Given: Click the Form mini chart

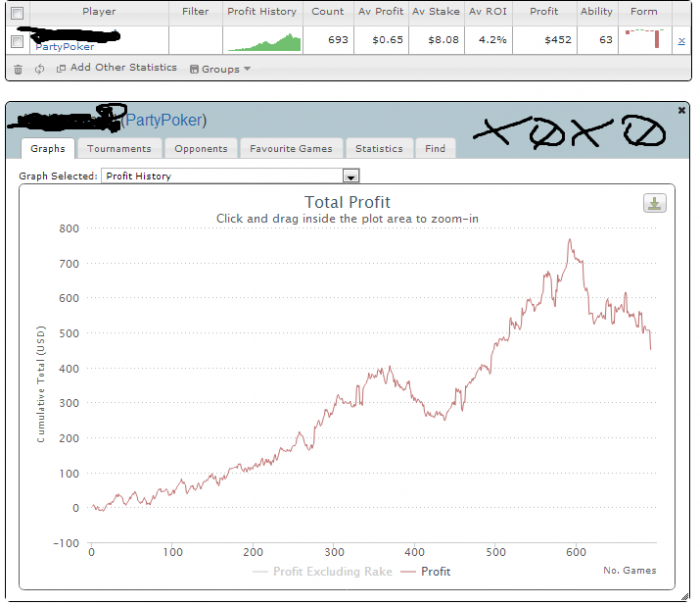Looking at the screenshot, I should click(644, 38).
